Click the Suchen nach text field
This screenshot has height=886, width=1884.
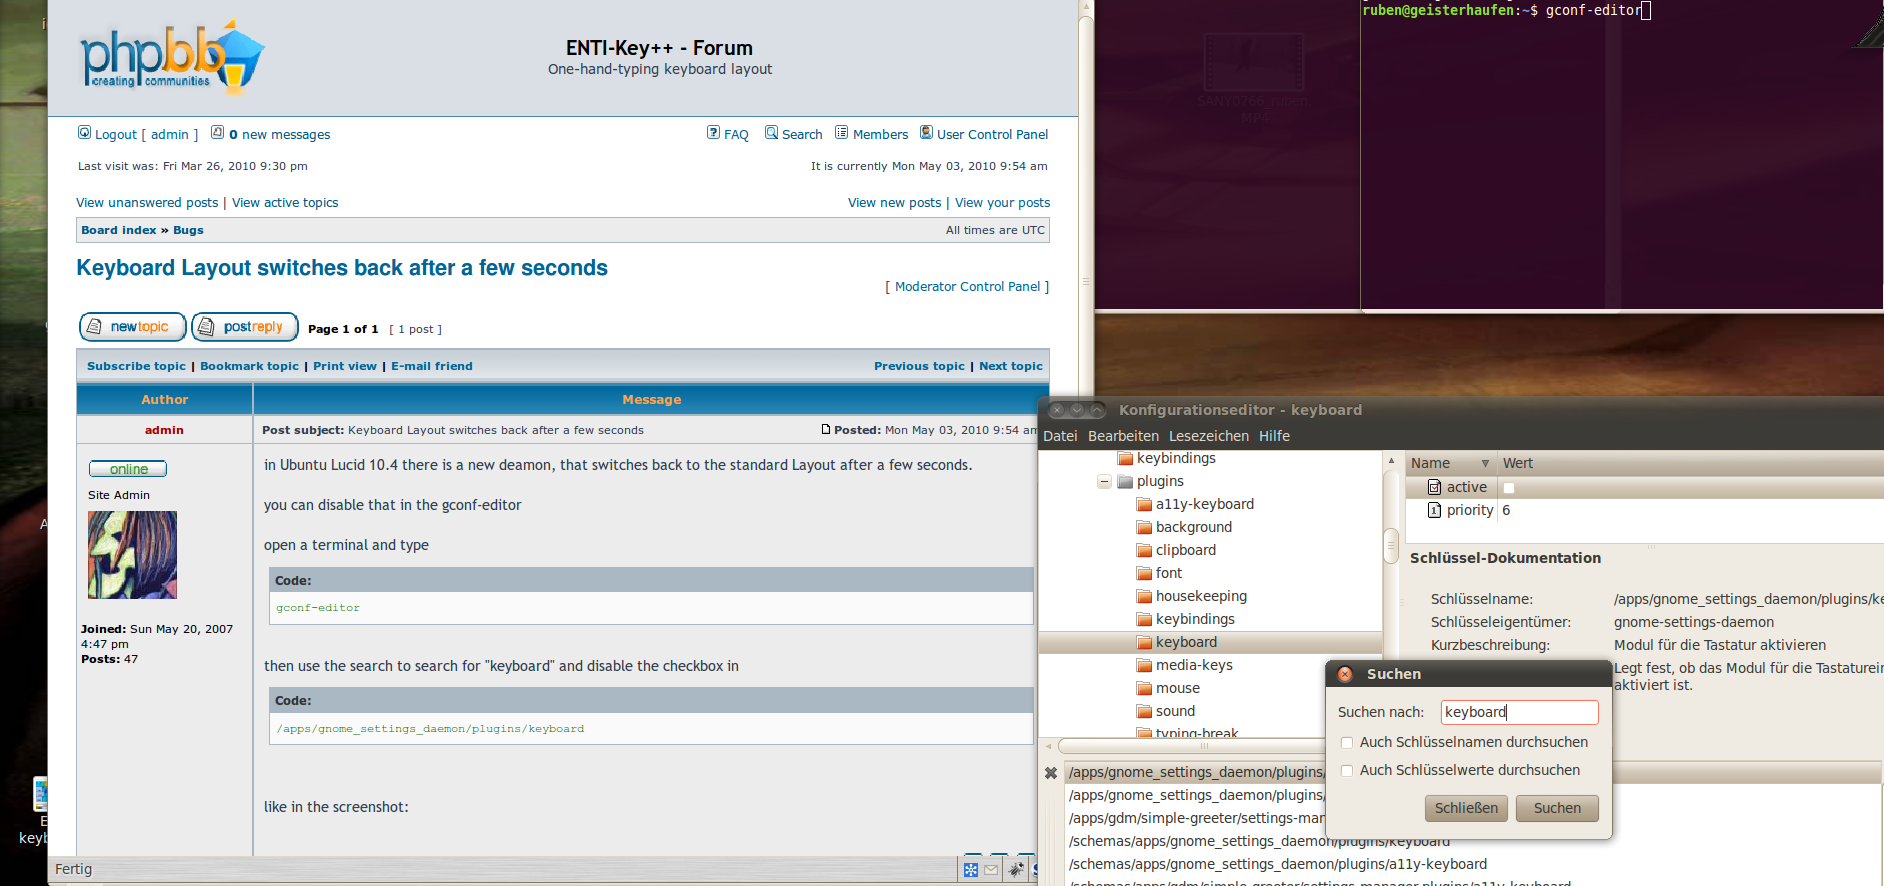(1519, 712)
